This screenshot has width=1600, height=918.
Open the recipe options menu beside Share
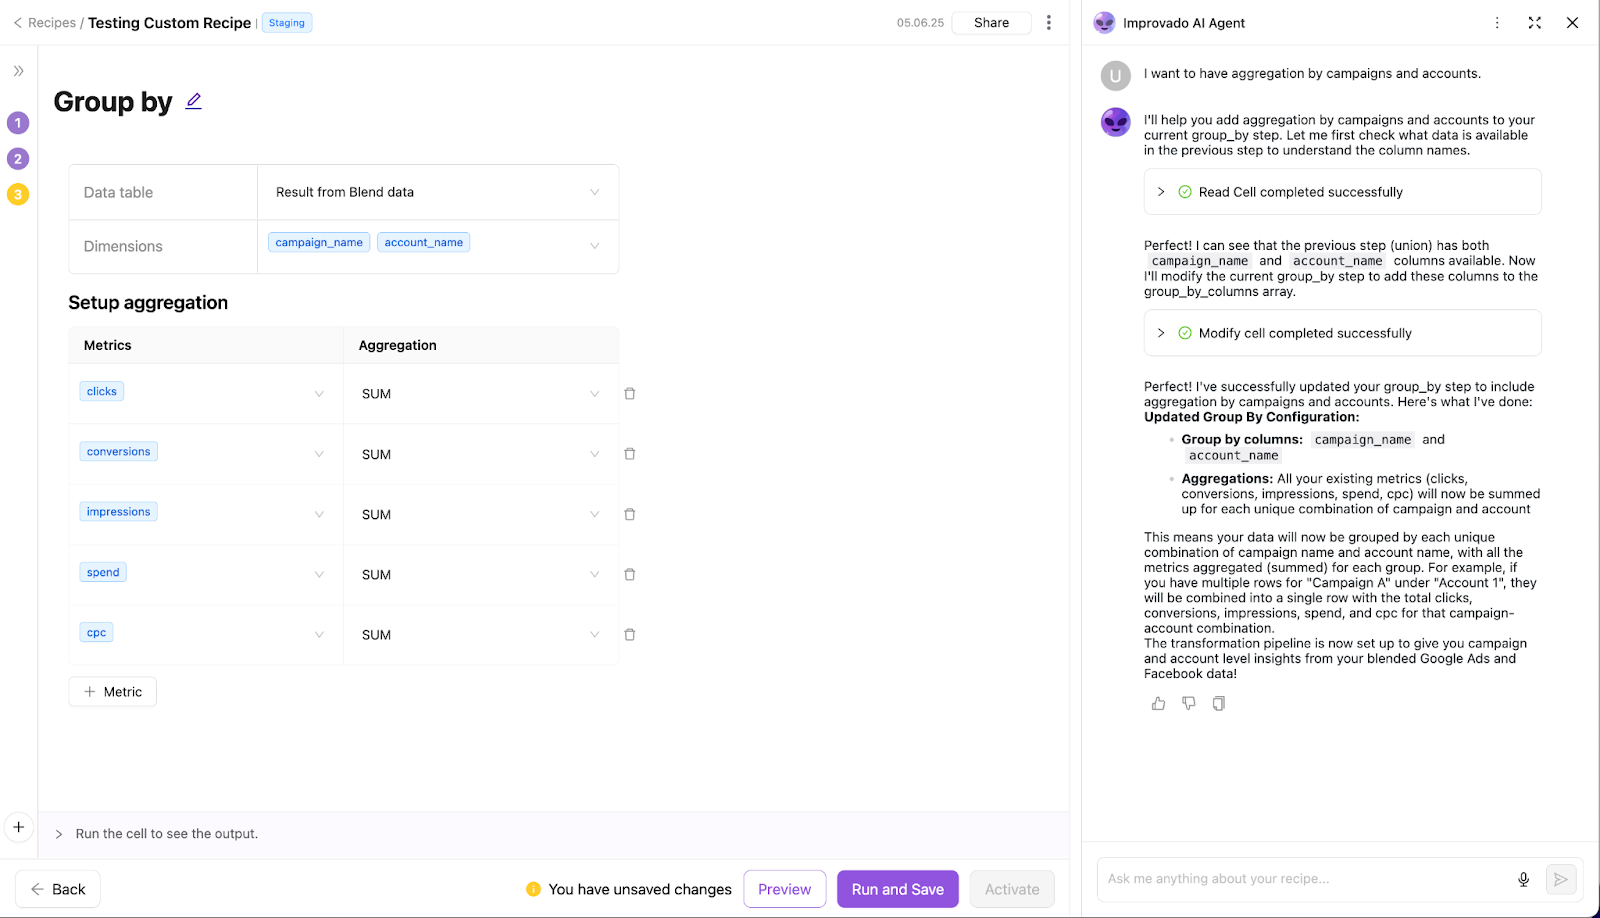[1048, 22]
